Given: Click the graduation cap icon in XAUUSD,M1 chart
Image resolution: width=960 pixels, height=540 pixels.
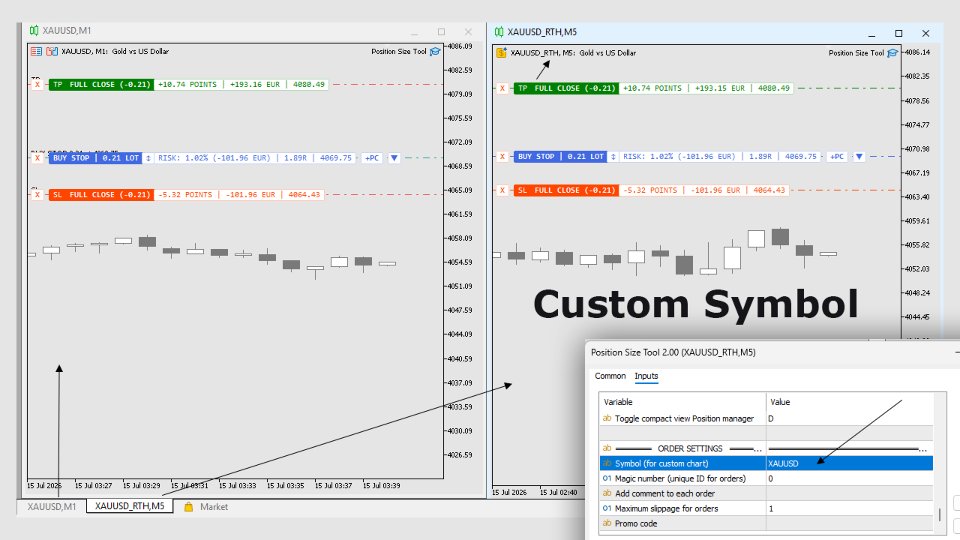Looking at the screenshot, I should (435, 51).
